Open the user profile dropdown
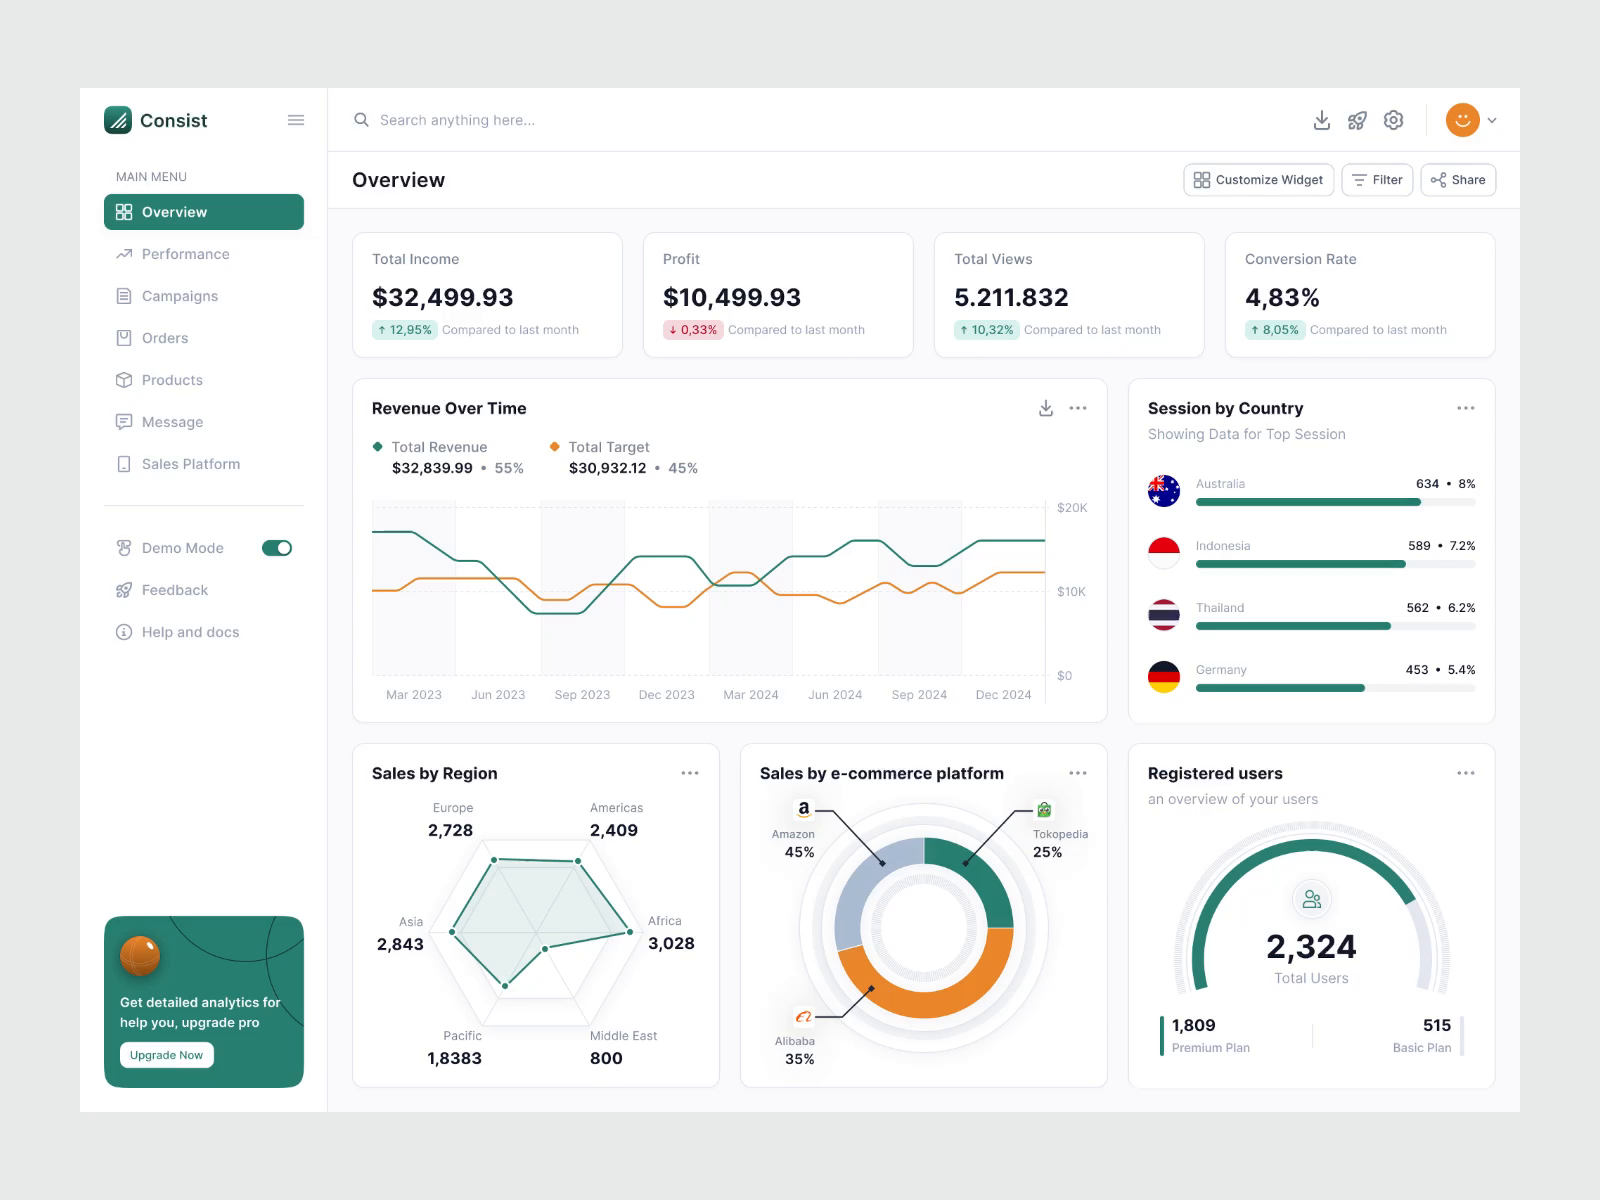 click(x=1470, y=120)
